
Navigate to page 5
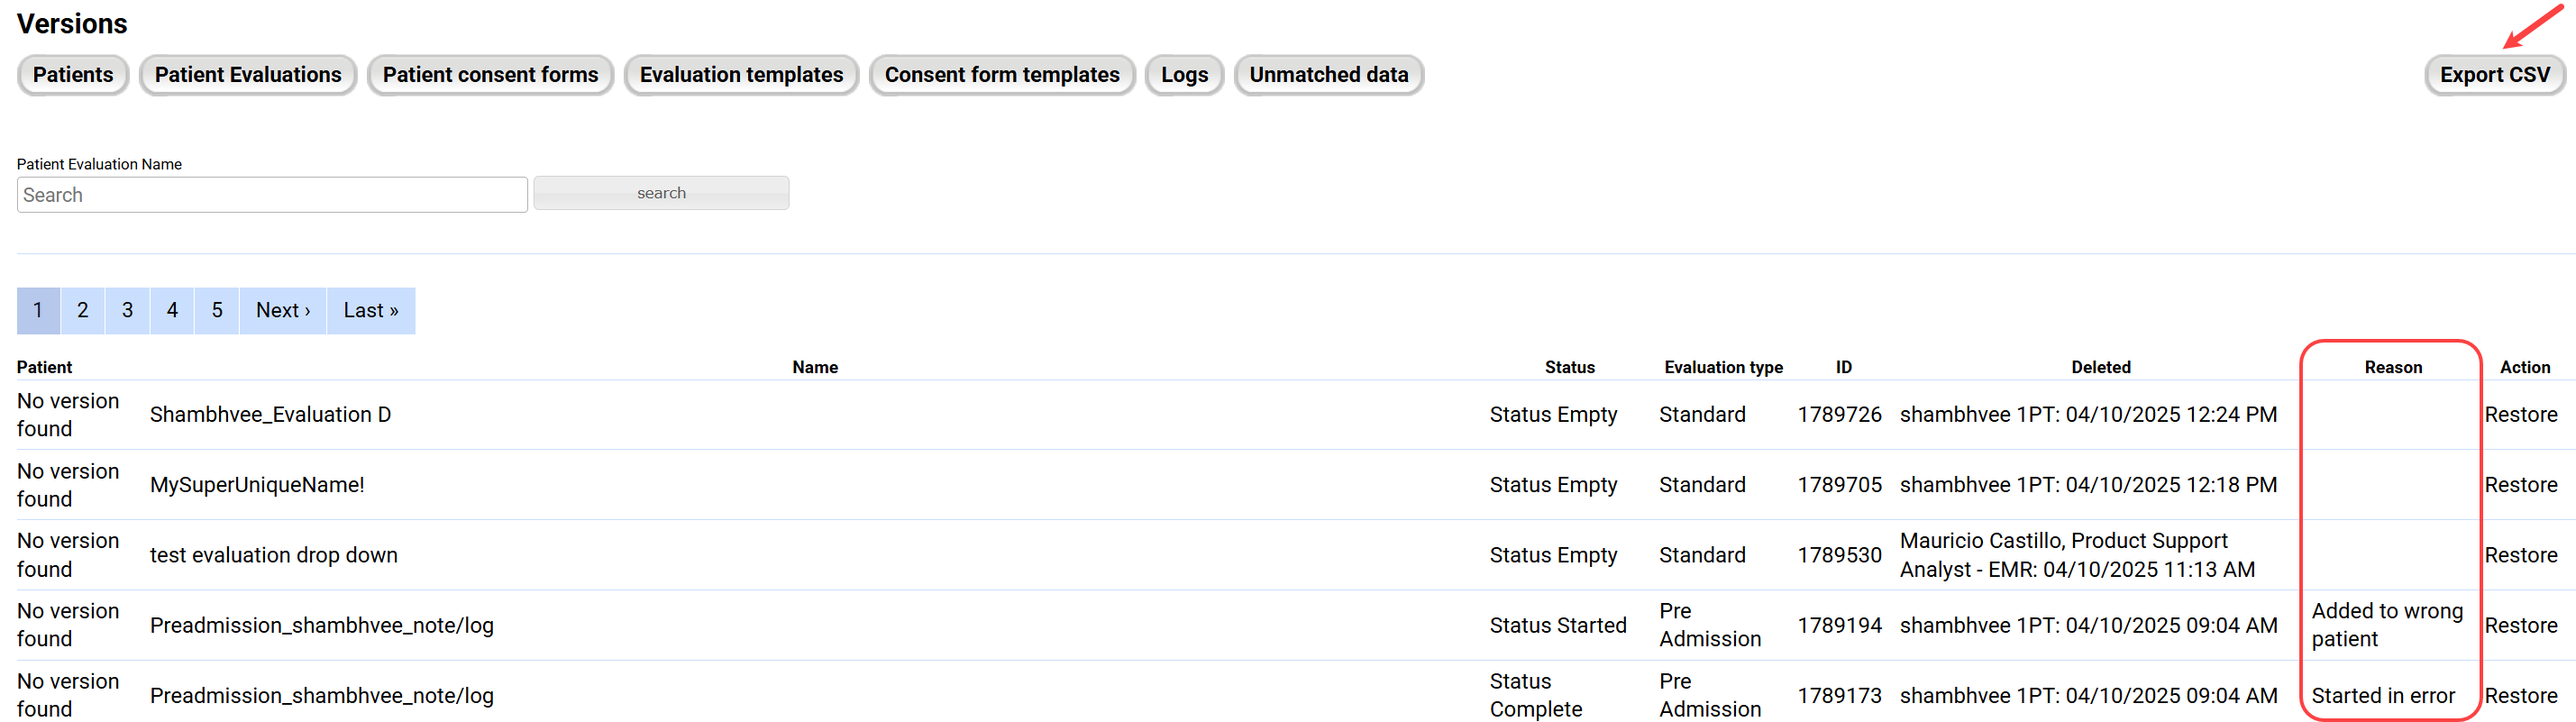(217, 311)
